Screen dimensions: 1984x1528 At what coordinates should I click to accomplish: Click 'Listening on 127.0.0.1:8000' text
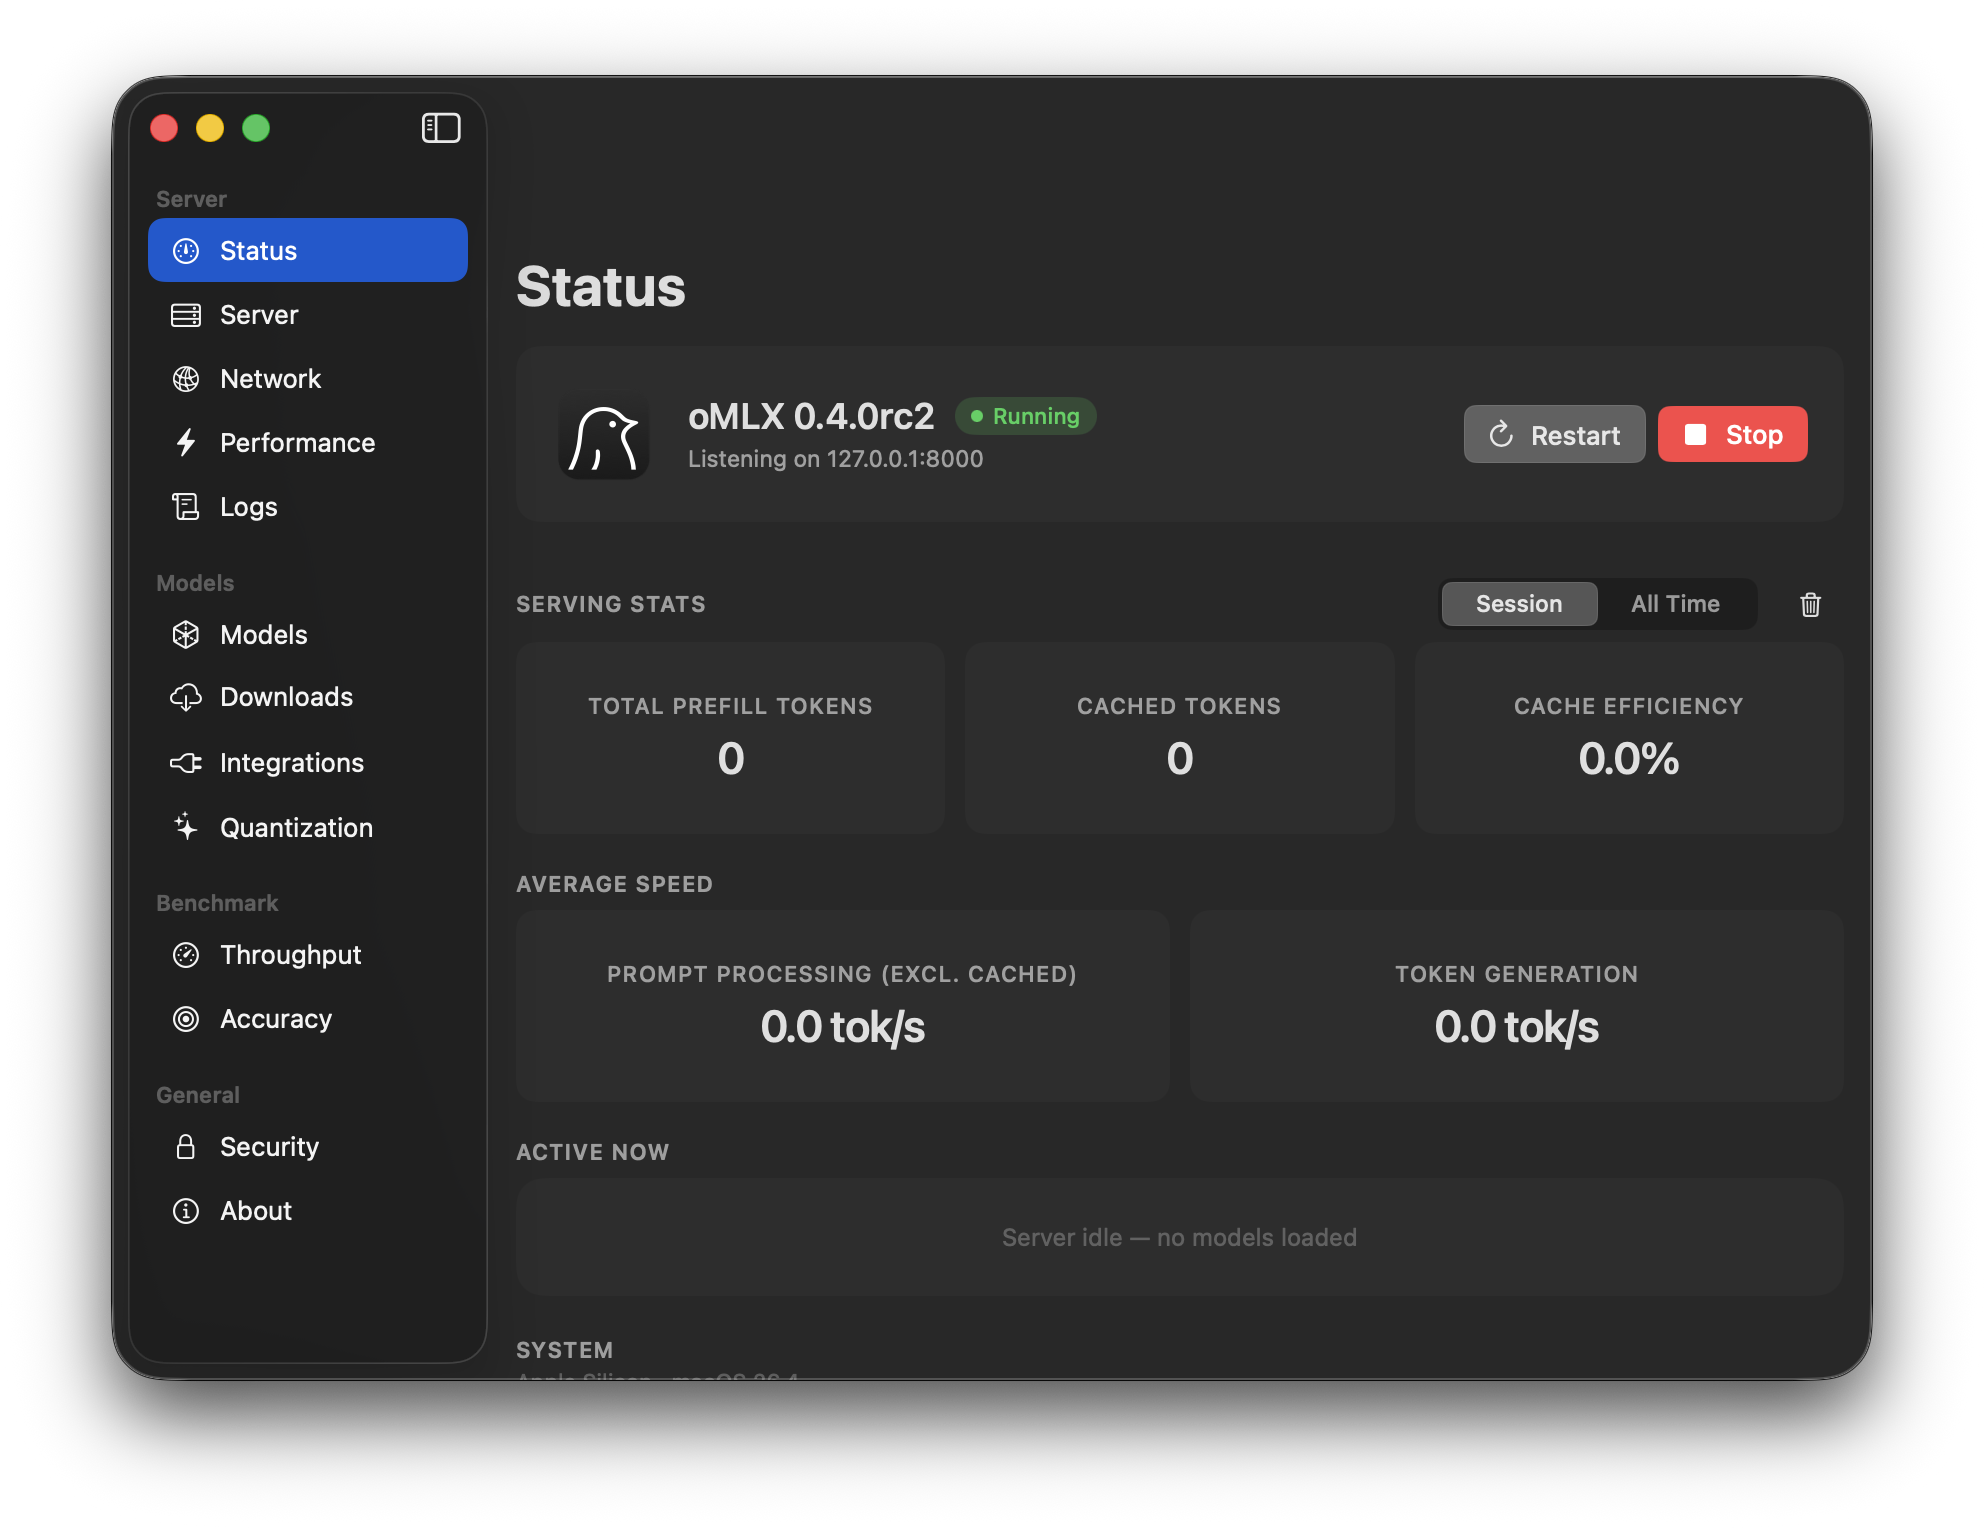(x=836, y=459)
